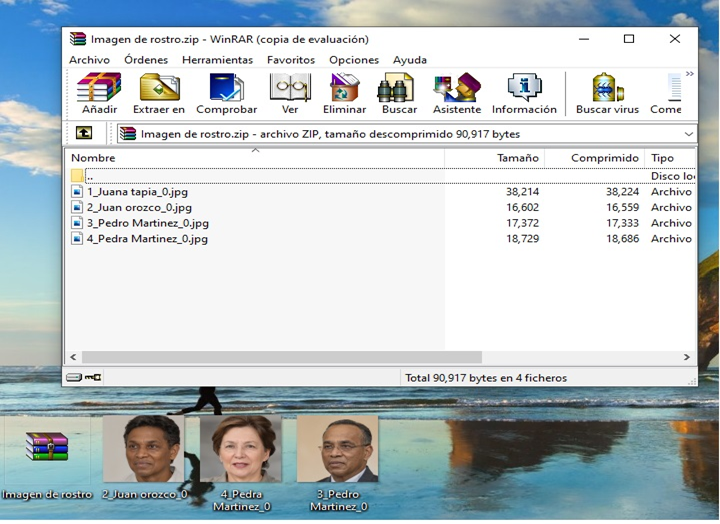Expand the archive path dropdown
This screenshot has width=720, height=524.
(x=688, y=134)
